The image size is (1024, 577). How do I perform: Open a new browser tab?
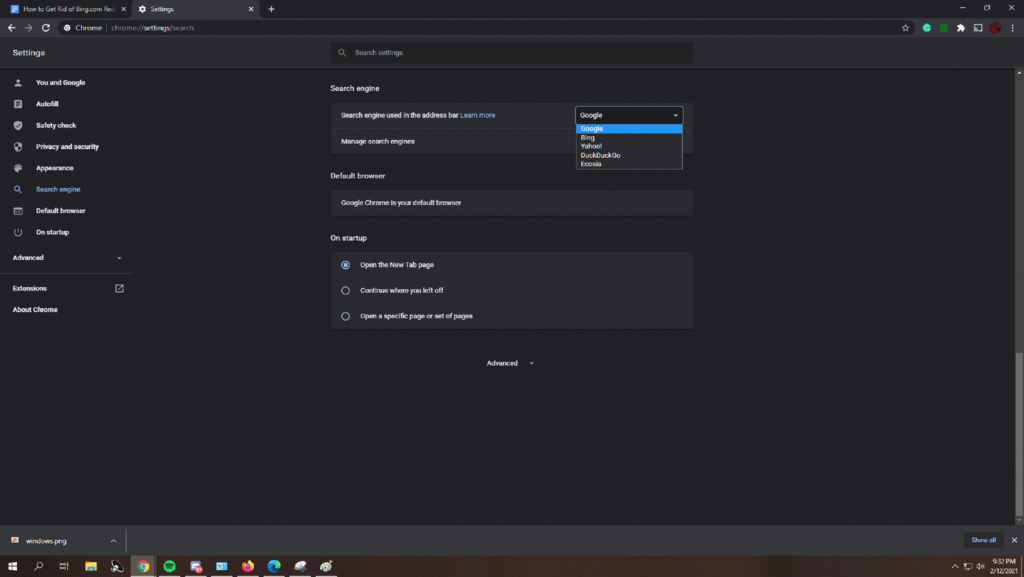pos(271,9)
